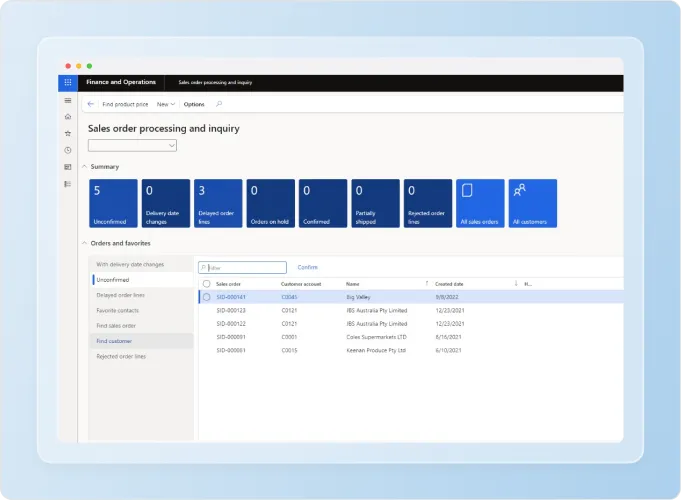The image size is (681, 500).
Task: Click sales order SID-000061
Action: click(x=231, y=350)
